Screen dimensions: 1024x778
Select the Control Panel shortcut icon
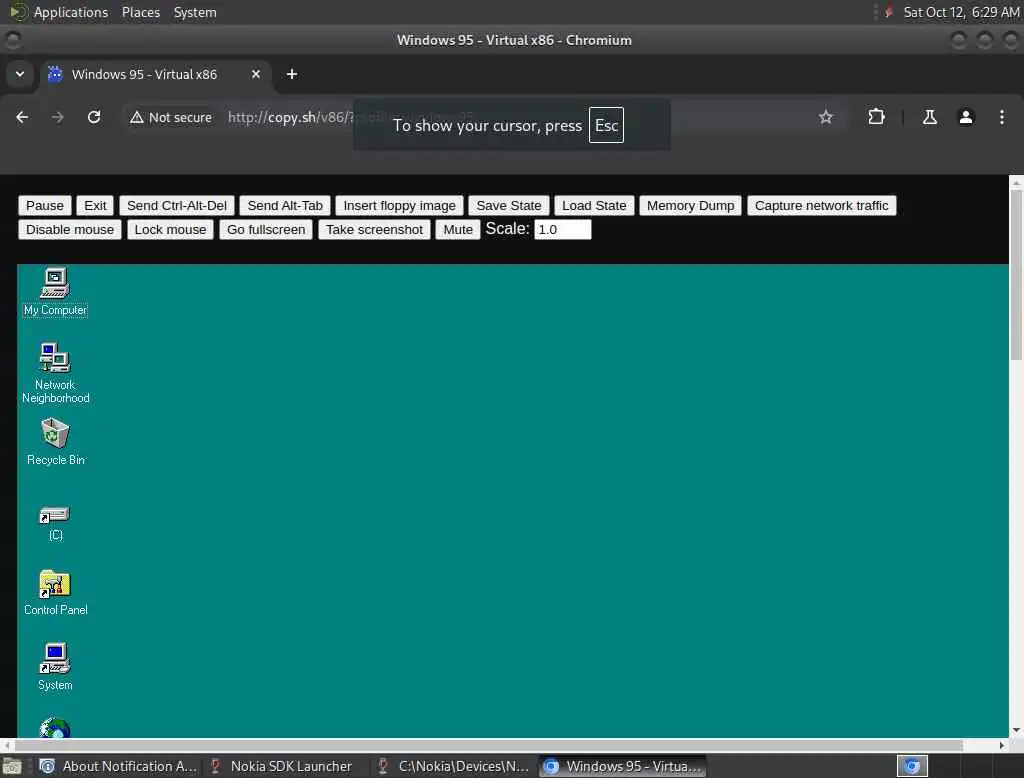coord(56,592)
